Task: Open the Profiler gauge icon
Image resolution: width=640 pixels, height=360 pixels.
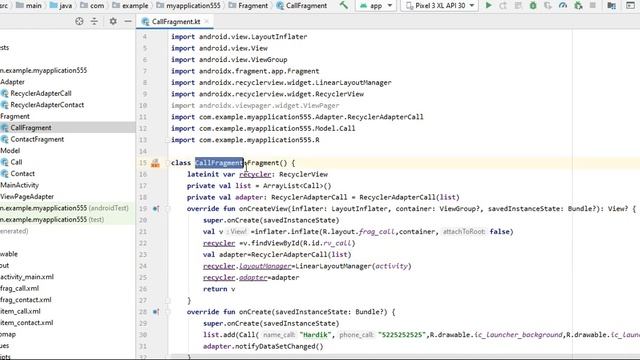Action: (x=563, y=6)
